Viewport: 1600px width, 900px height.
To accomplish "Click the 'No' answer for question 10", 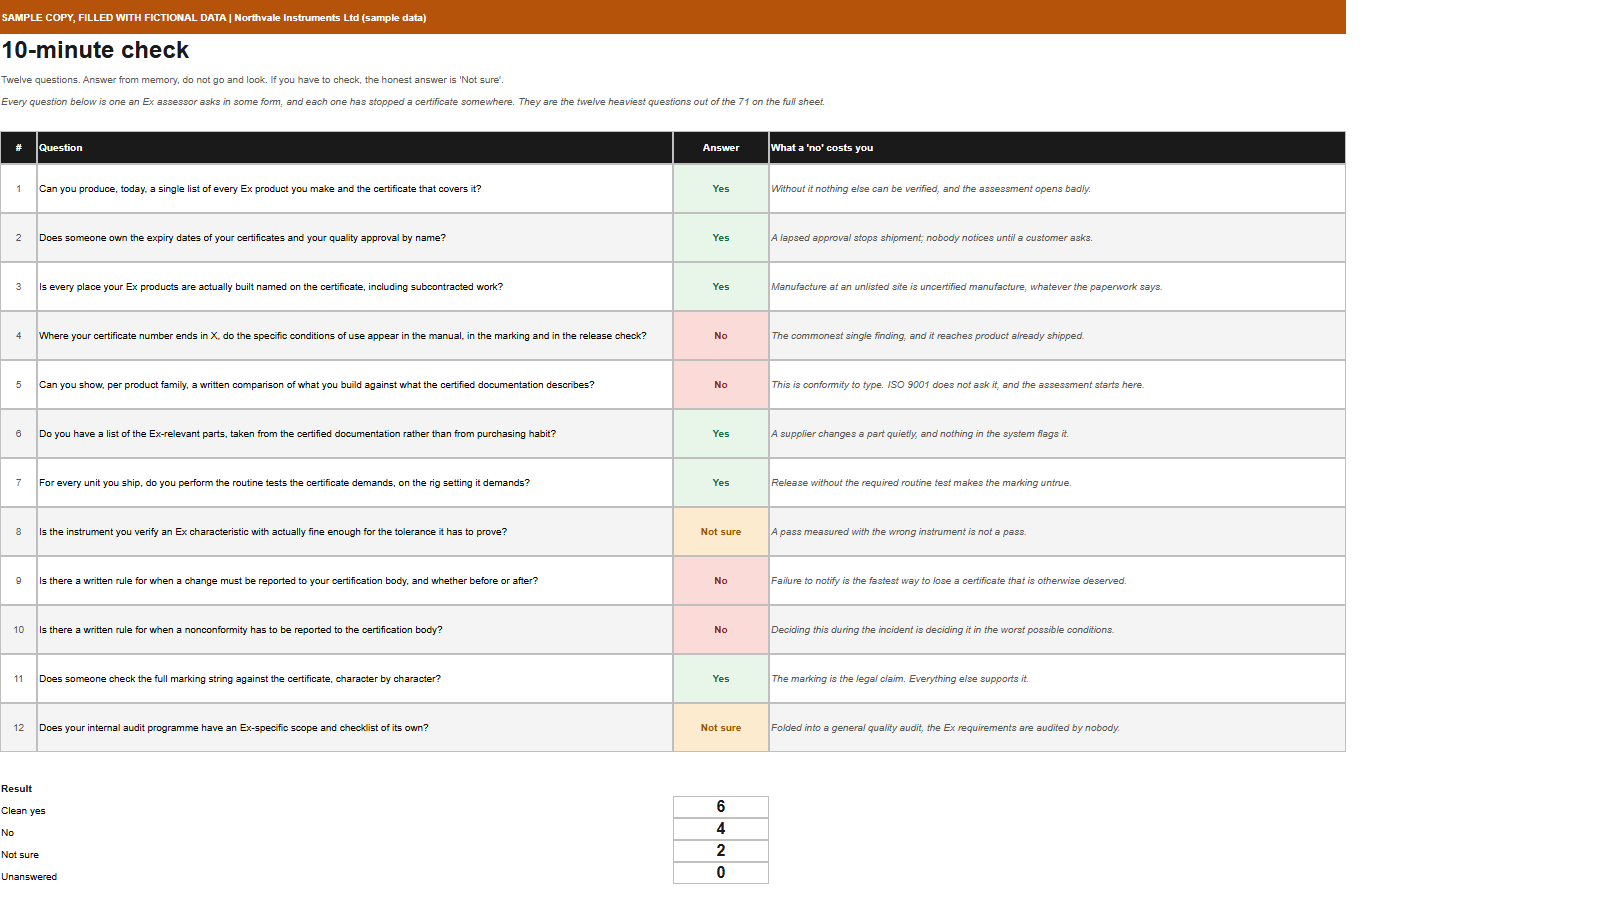I will 721,630.
